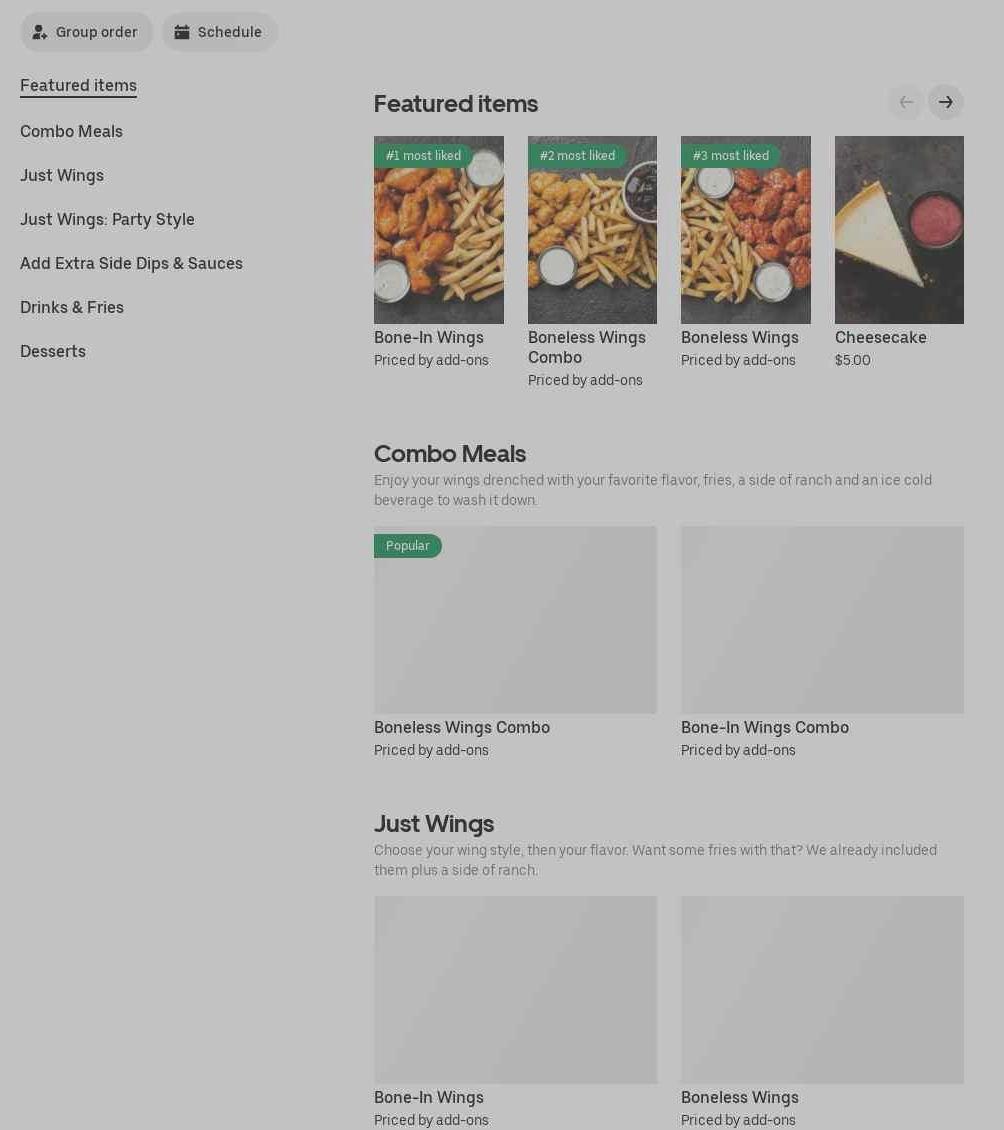Select Bone-In Wings under Just Wings section
Screen dimensions: 1004x1130
click(515, 1011)
